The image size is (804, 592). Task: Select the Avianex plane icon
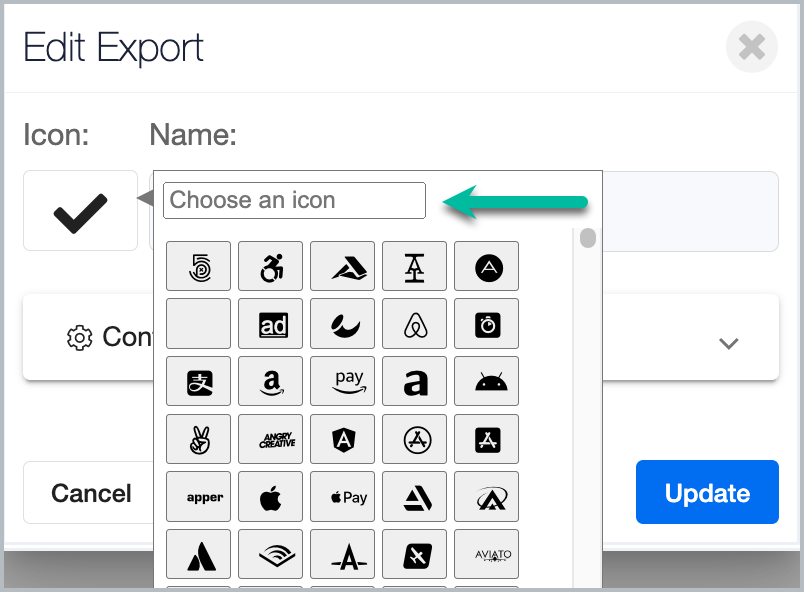click(414, 554)
